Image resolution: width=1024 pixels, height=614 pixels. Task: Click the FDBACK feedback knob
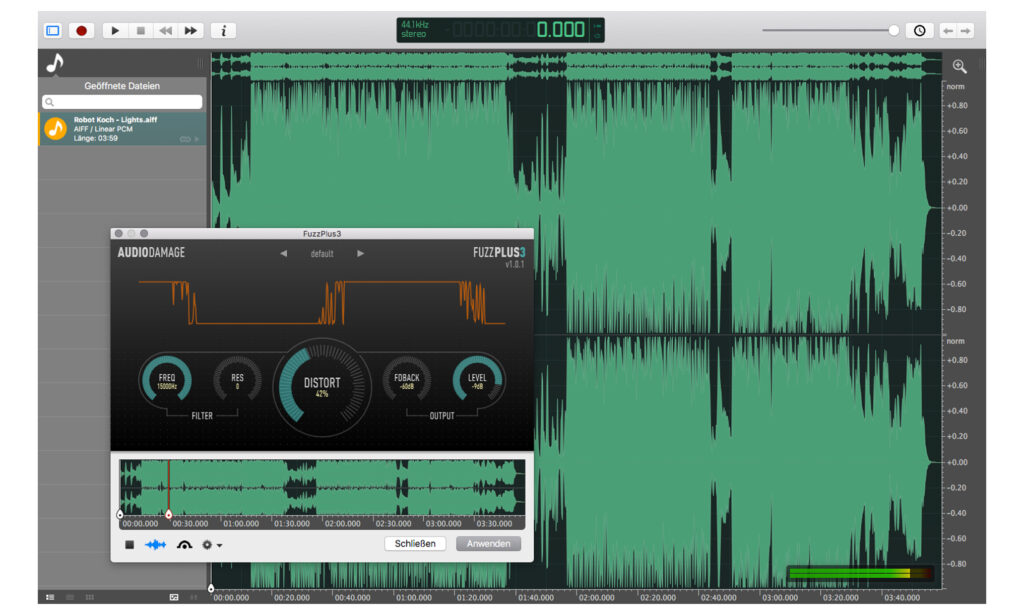406,380
